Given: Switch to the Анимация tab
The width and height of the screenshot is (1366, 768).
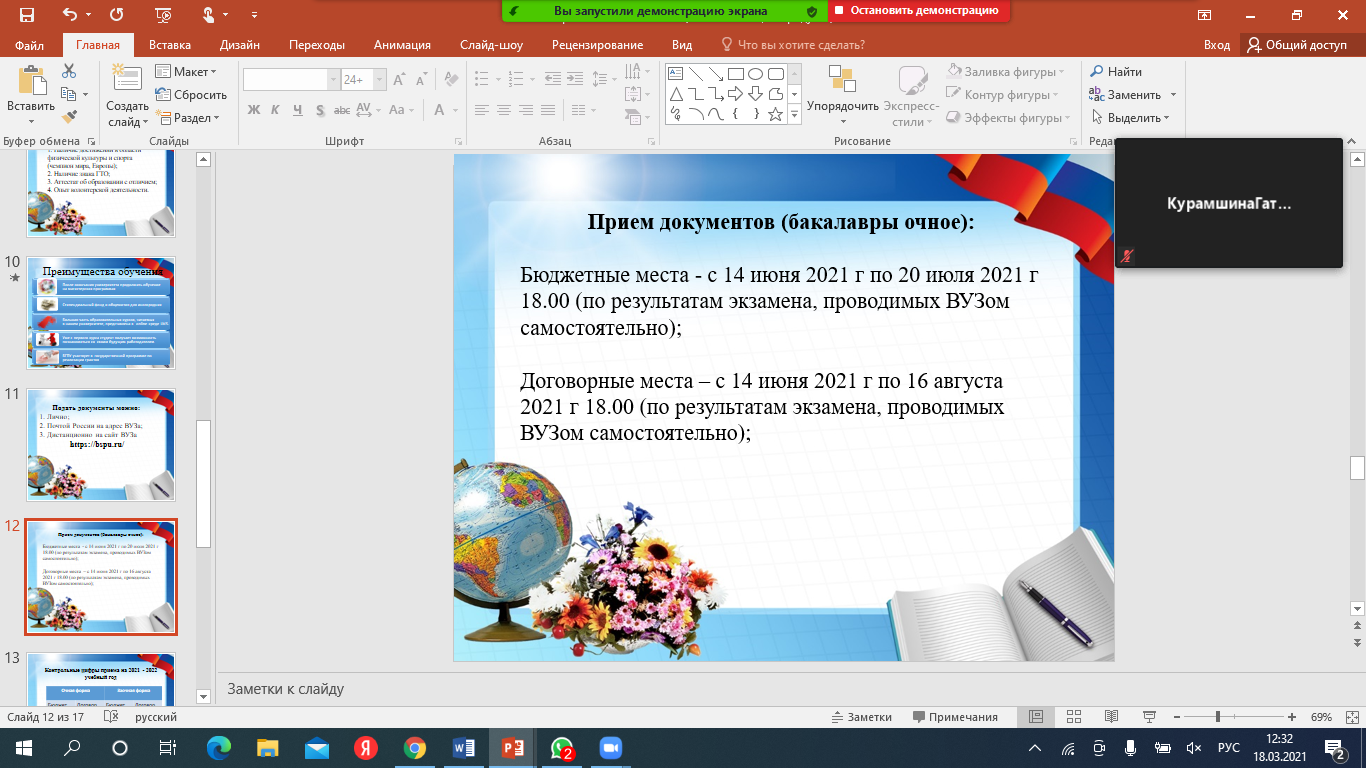Looking at the screenshot, I should (402, 45).
